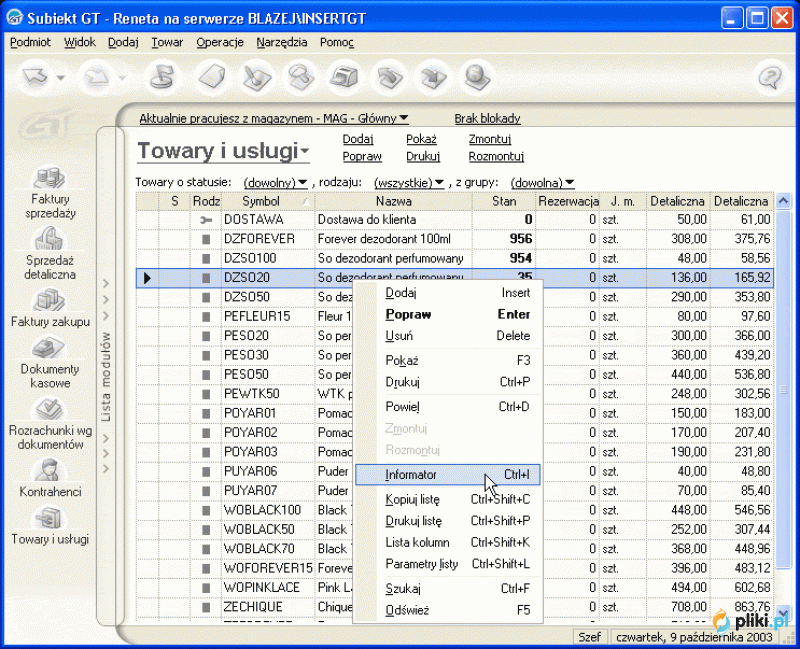Image resolution: width=800 pixels, height=649 pixels.
Task: Open the Kontrahenci module
Action: tap(50, 478)
